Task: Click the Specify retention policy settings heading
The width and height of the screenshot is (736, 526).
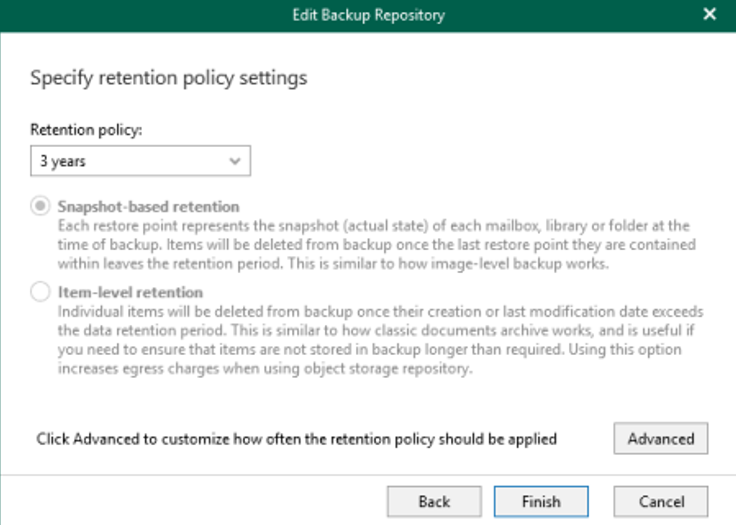Action: tap(169, 78)
